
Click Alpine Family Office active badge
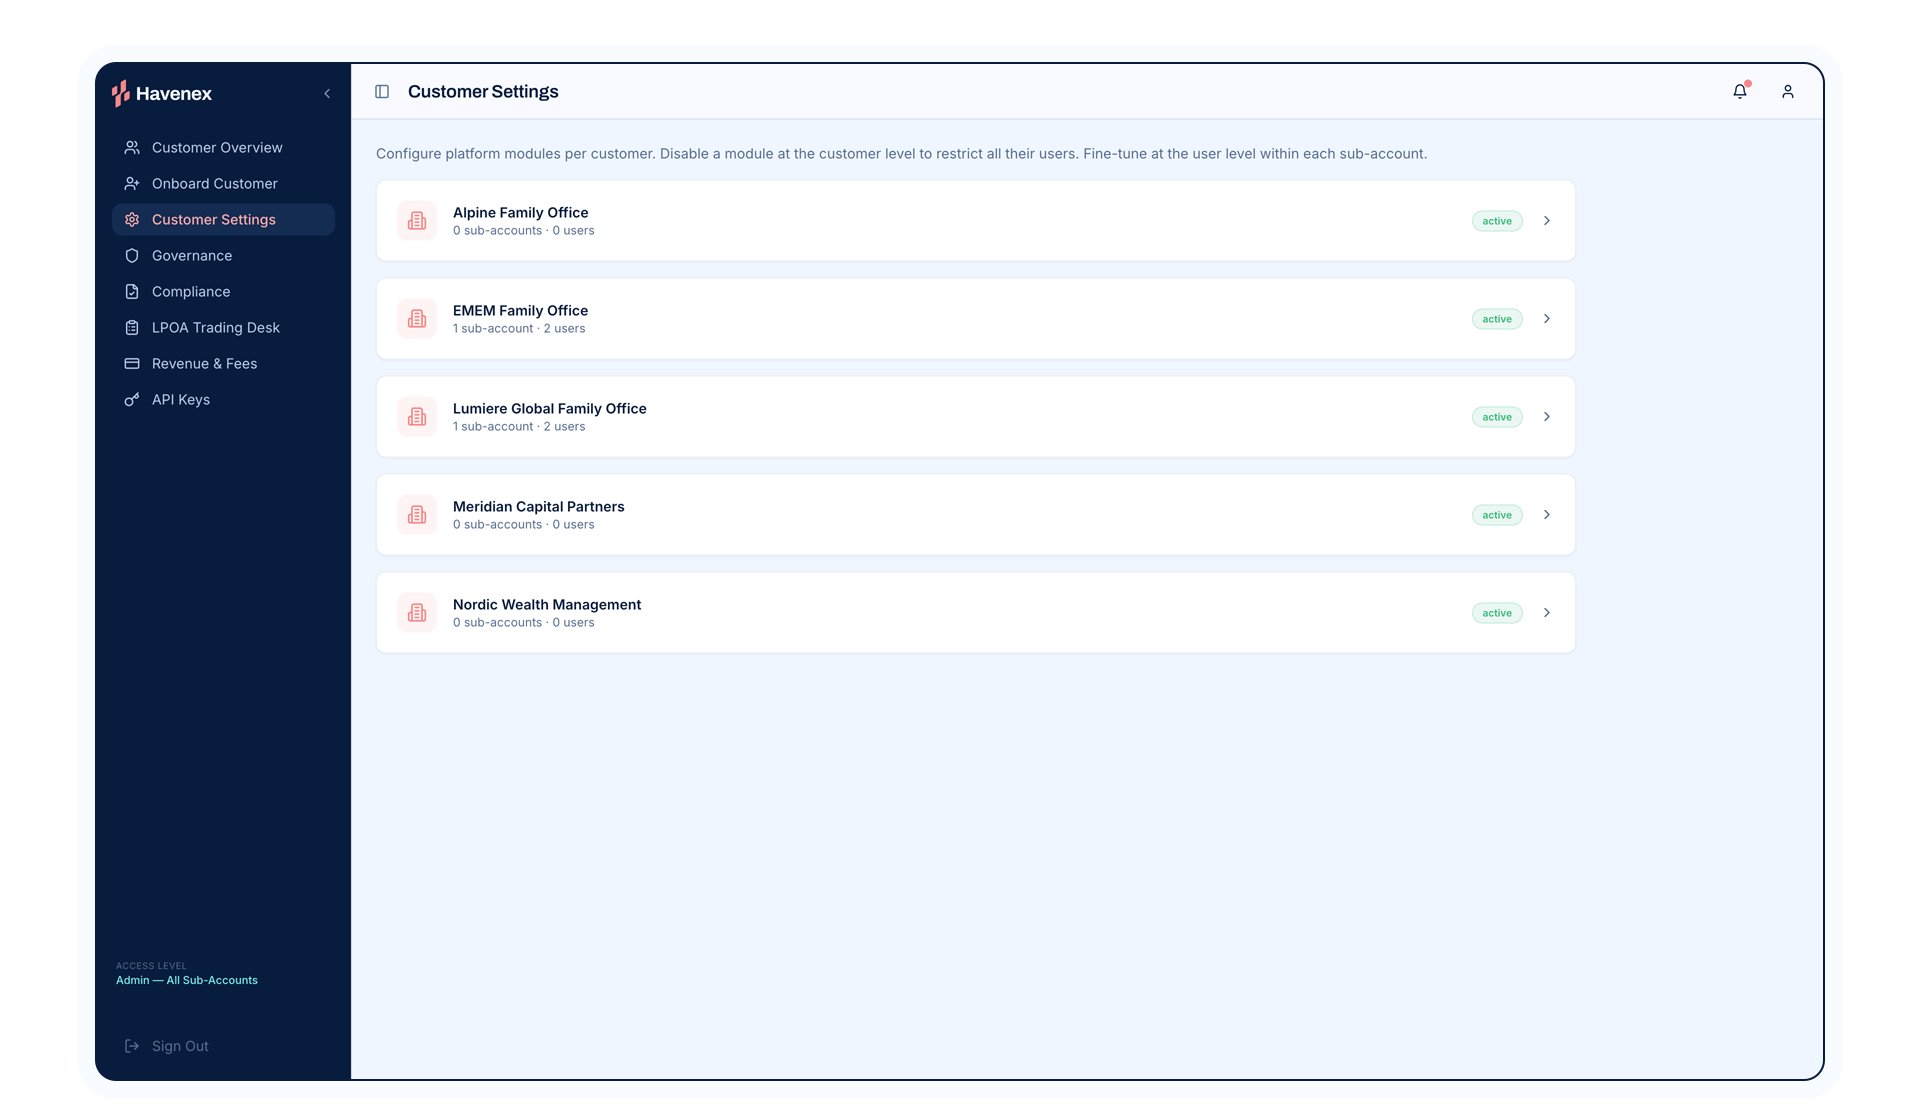(1497, 221)
